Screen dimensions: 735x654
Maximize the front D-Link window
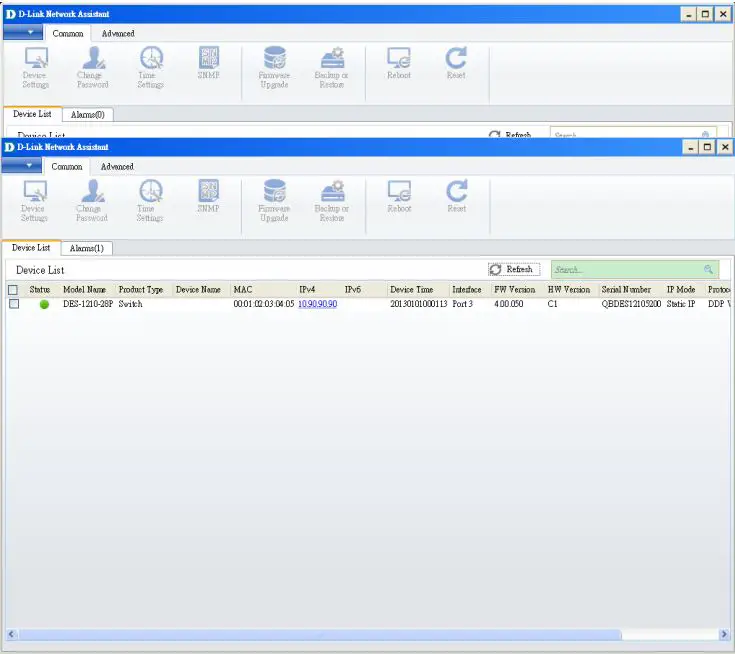click(x=707, y=148)
